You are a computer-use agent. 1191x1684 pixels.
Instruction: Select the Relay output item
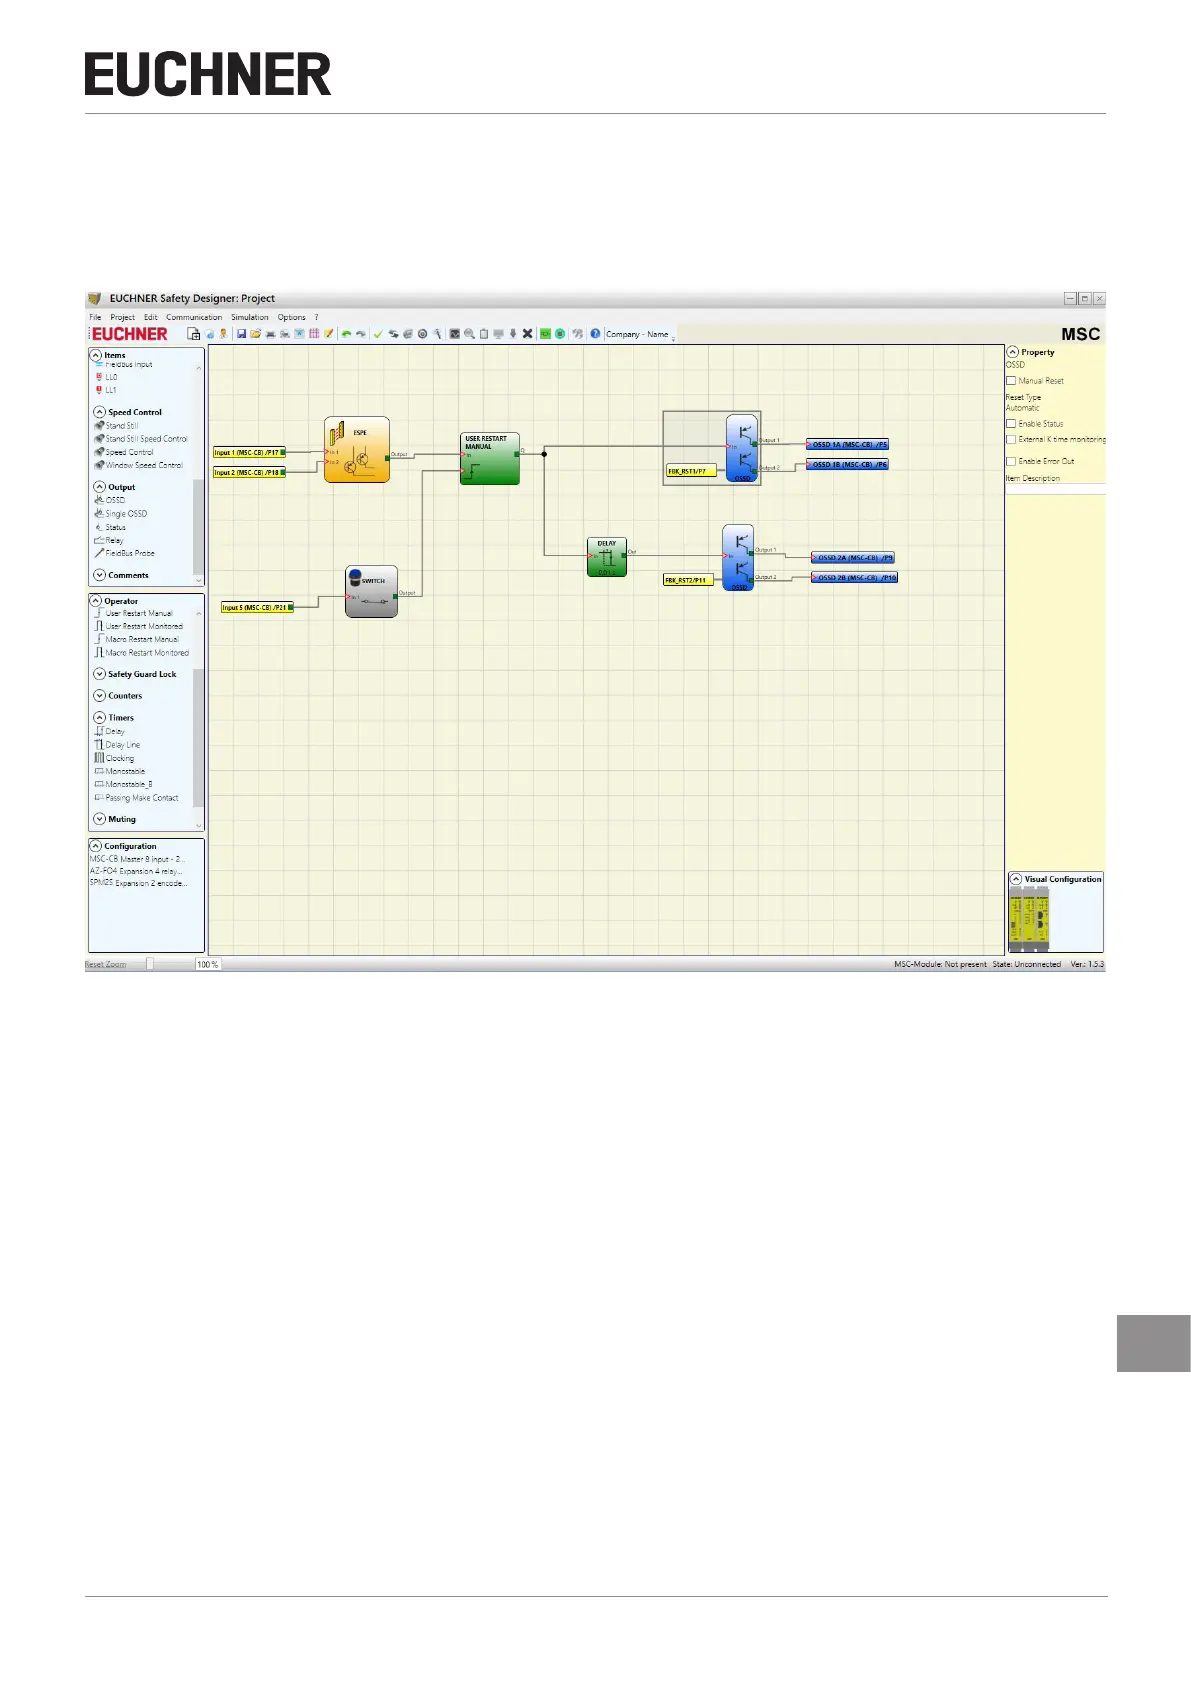click(108, 541)
